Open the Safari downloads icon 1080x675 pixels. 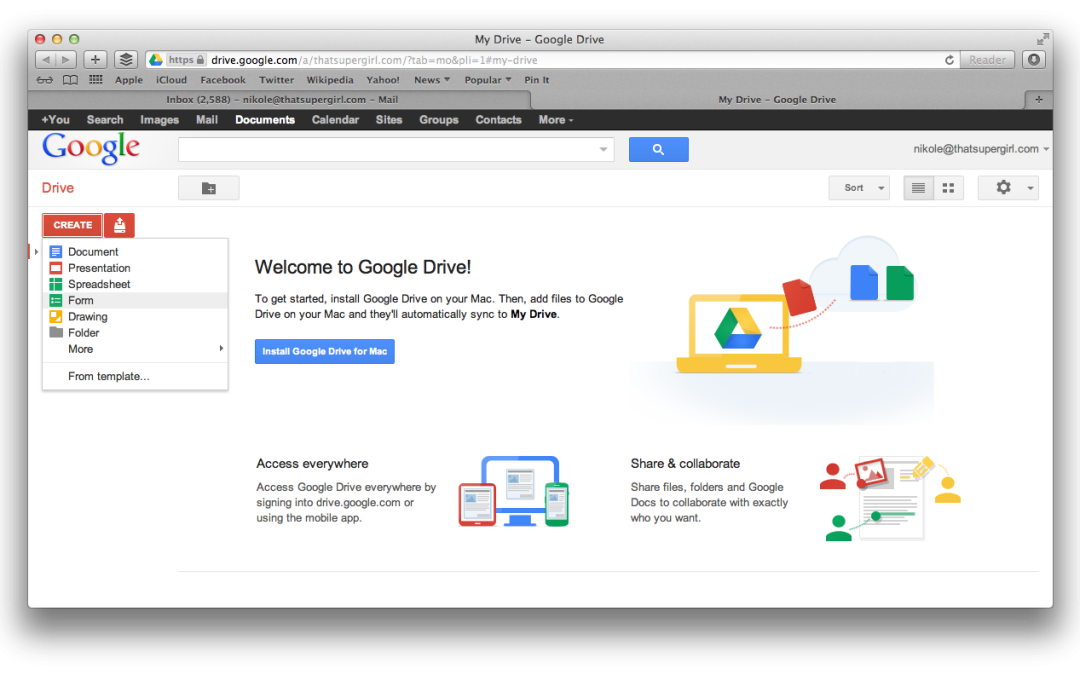click(x=1034, y=60)
